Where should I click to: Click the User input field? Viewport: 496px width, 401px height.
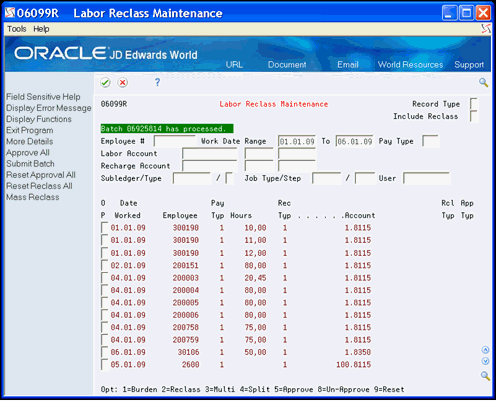click(426, 178)
